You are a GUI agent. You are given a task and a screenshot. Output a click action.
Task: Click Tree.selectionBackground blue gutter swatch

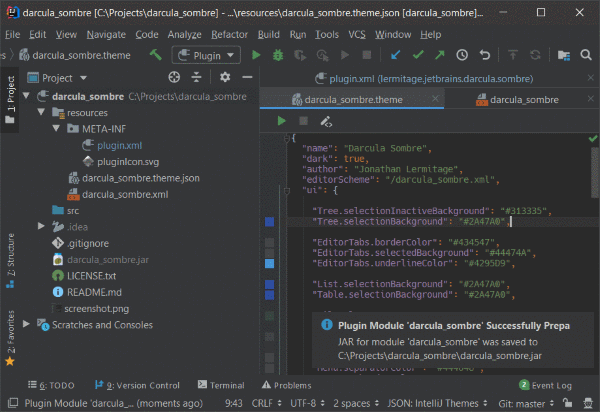coord(269,221)
